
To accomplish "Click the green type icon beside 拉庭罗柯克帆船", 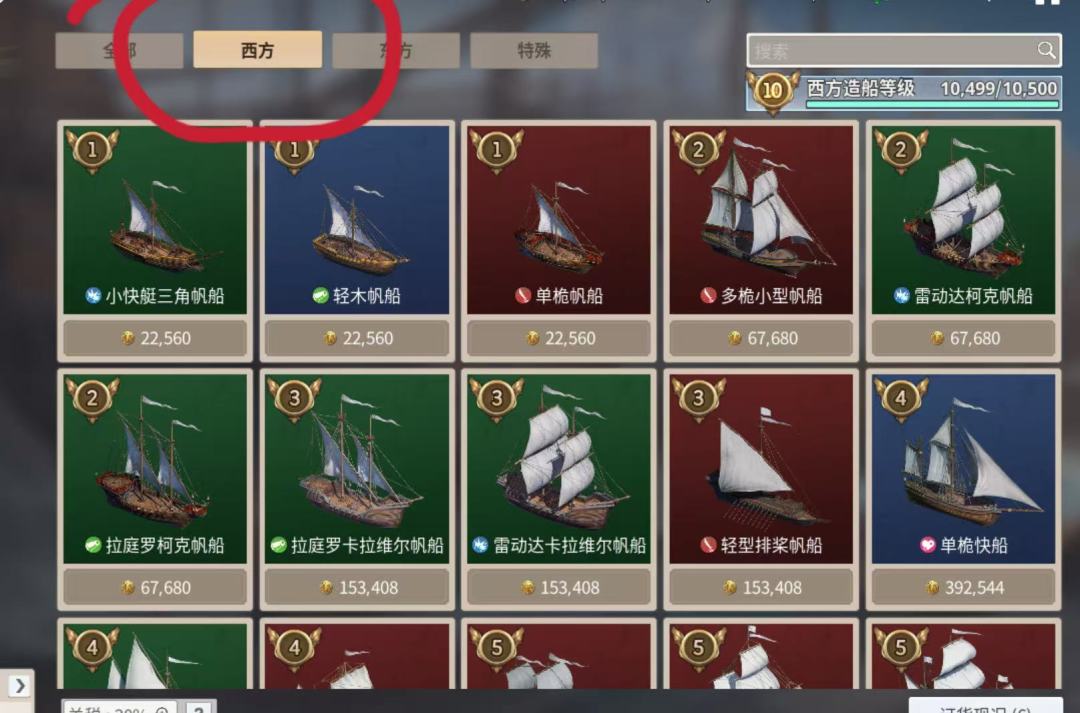I will pos(93,546).
